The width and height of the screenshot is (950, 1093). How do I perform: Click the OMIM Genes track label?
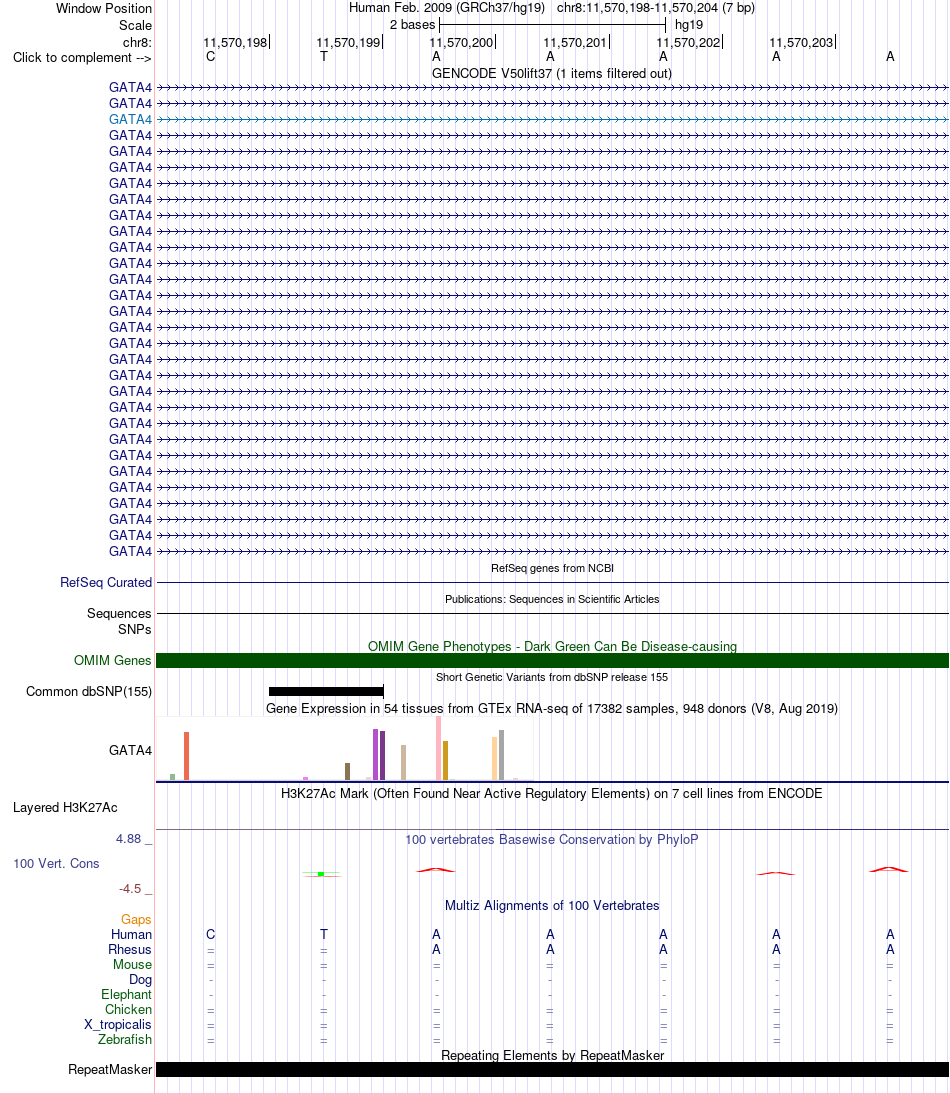click(x=112, y=660)
